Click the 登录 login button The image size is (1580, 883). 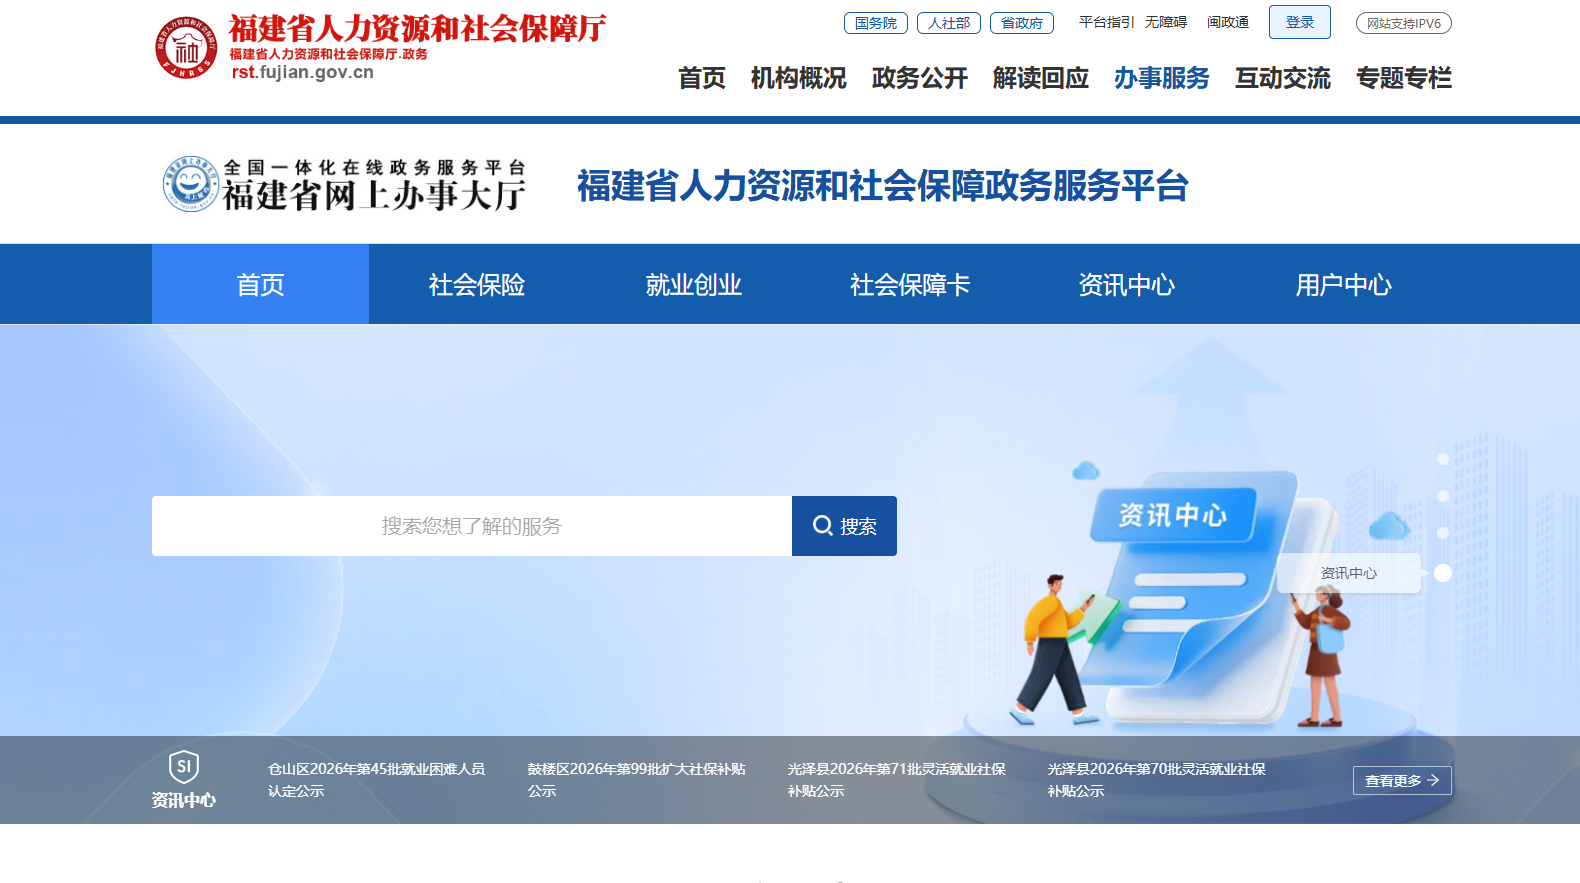point(1299,22)
